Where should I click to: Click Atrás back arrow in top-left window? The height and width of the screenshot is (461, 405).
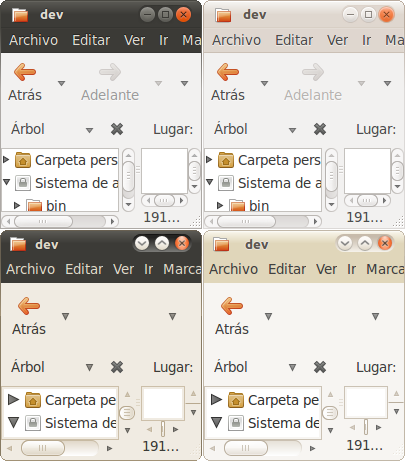(25, 72)
